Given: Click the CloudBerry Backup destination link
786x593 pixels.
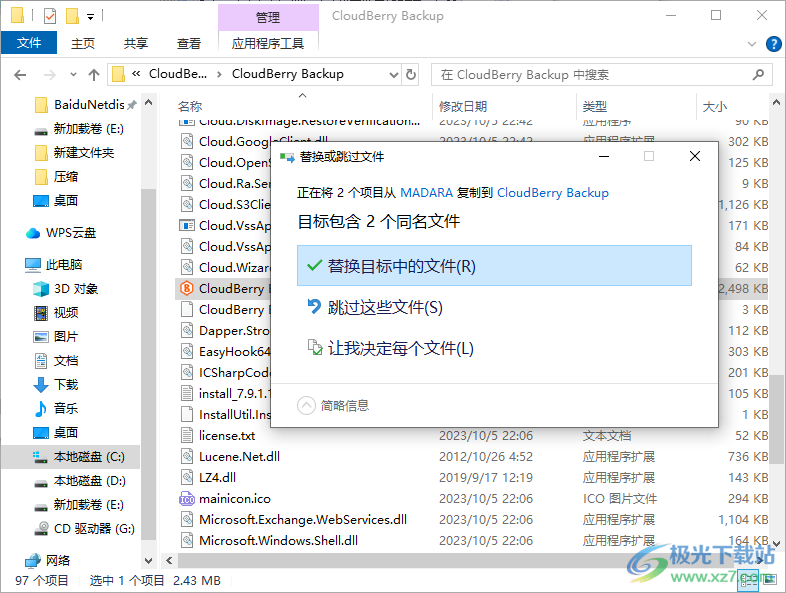Looking at the screenshot, I should click(553, 193).
